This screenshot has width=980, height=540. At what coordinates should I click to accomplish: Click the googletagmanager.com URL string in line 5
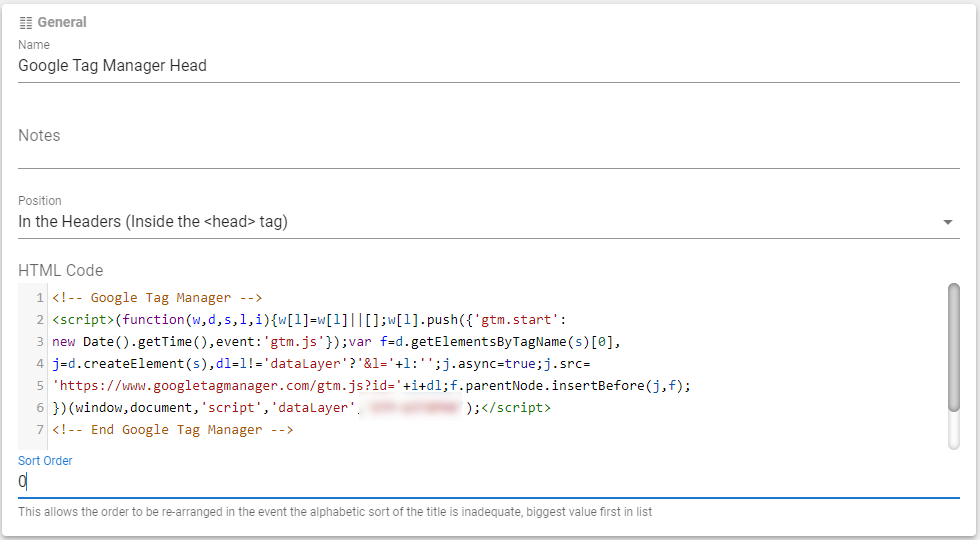pos(227,386)
